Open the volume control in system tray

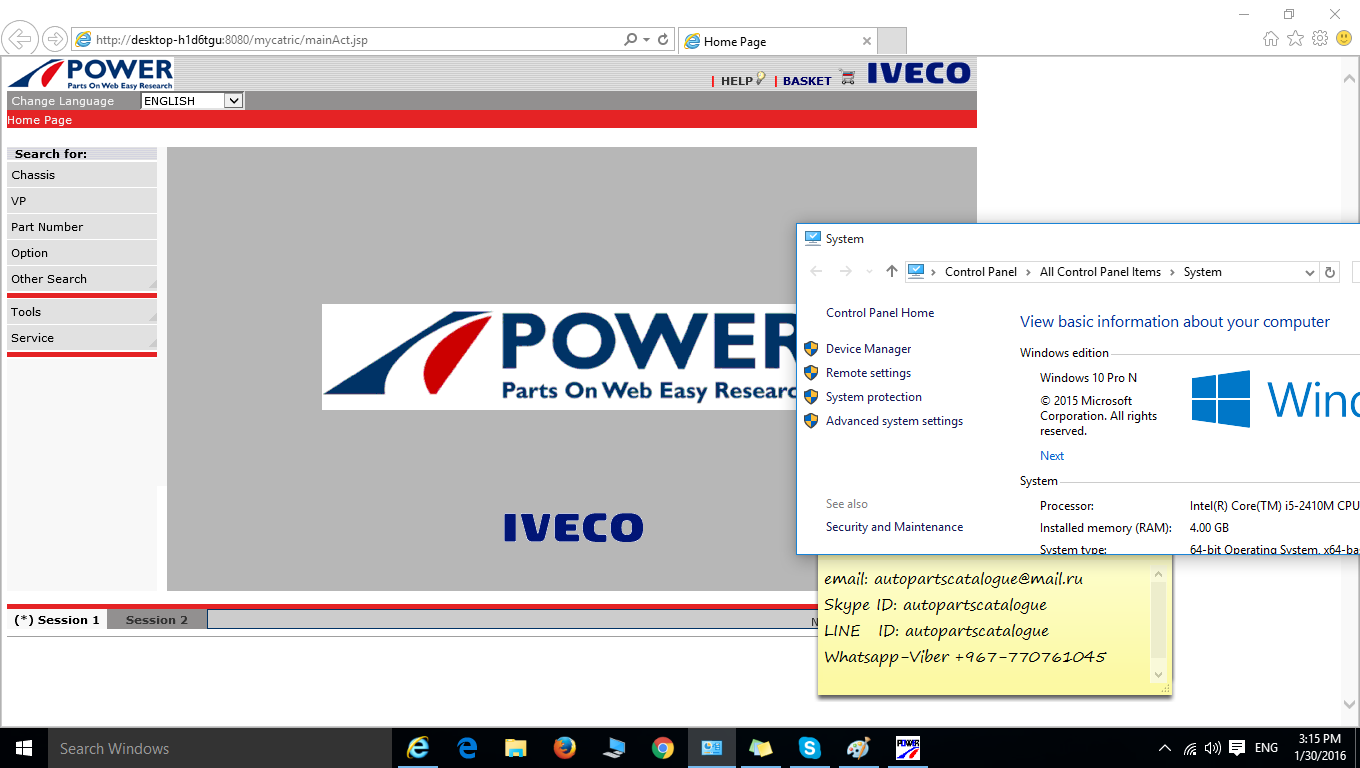pyautogui.click(x=1213, y=748)
